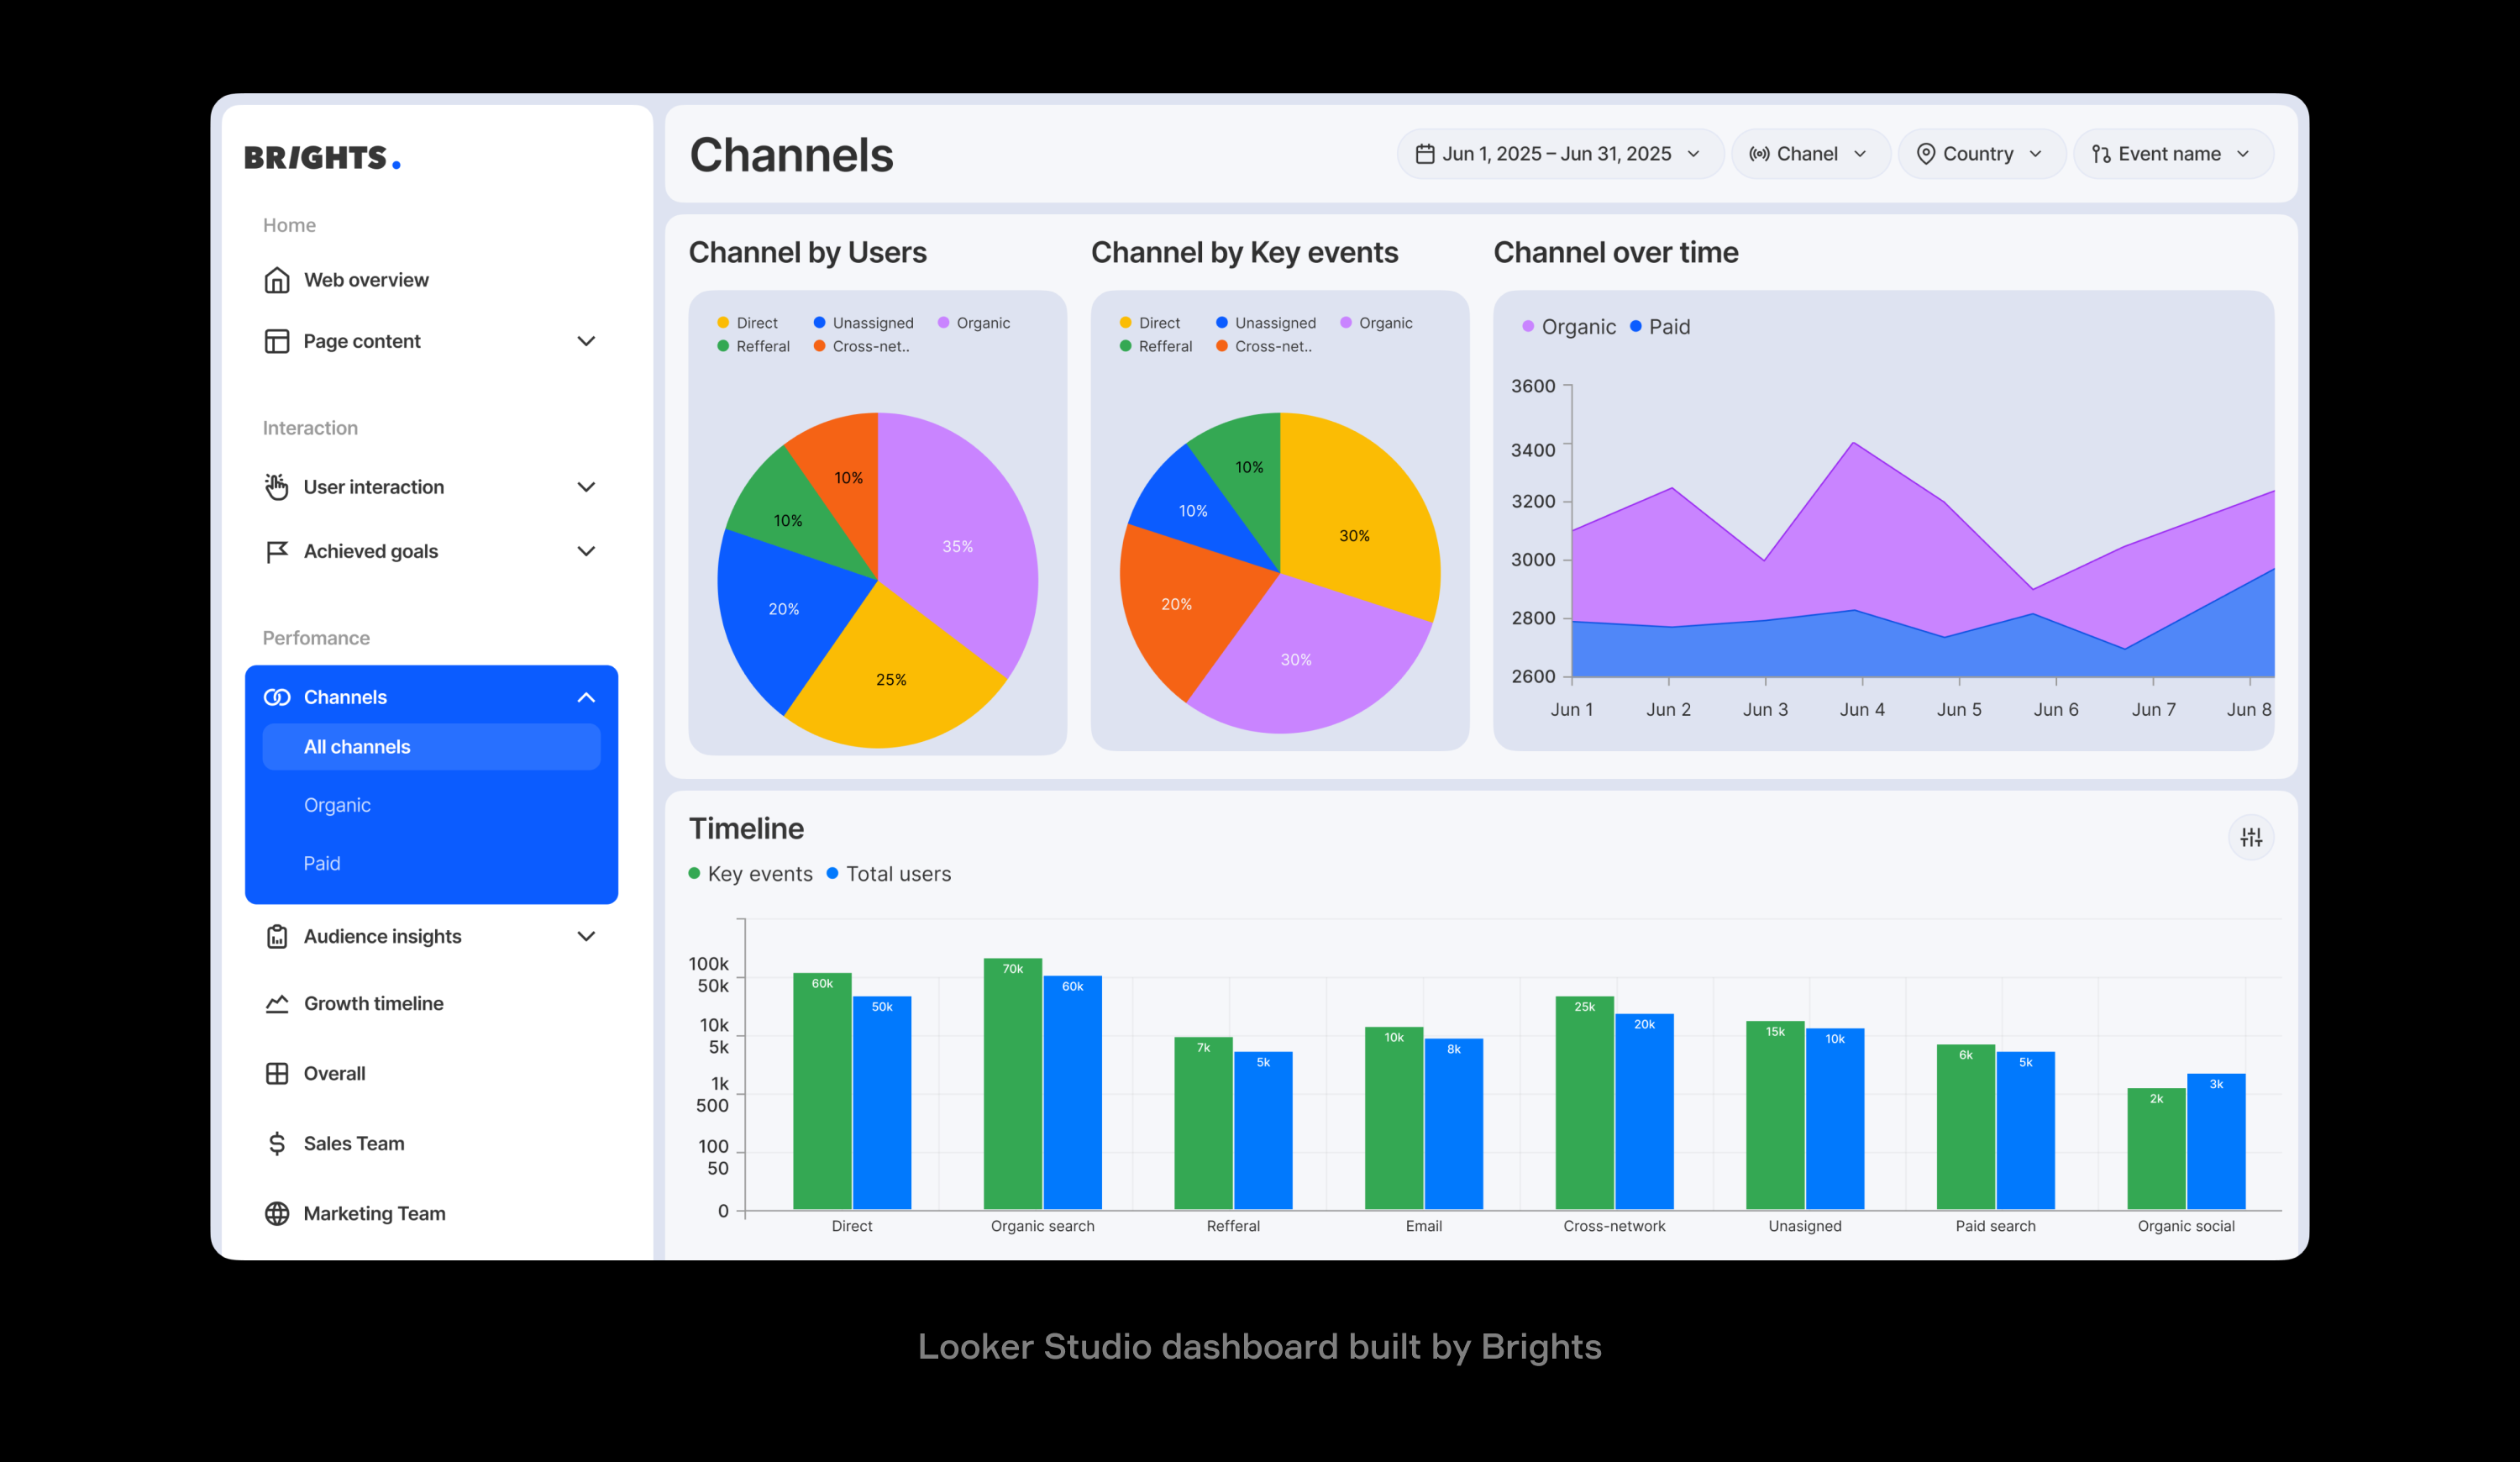The height and width of the screenshot is (1462, 2520).
Task: Click the BRIGHTS logo
Action: point(322,156)
